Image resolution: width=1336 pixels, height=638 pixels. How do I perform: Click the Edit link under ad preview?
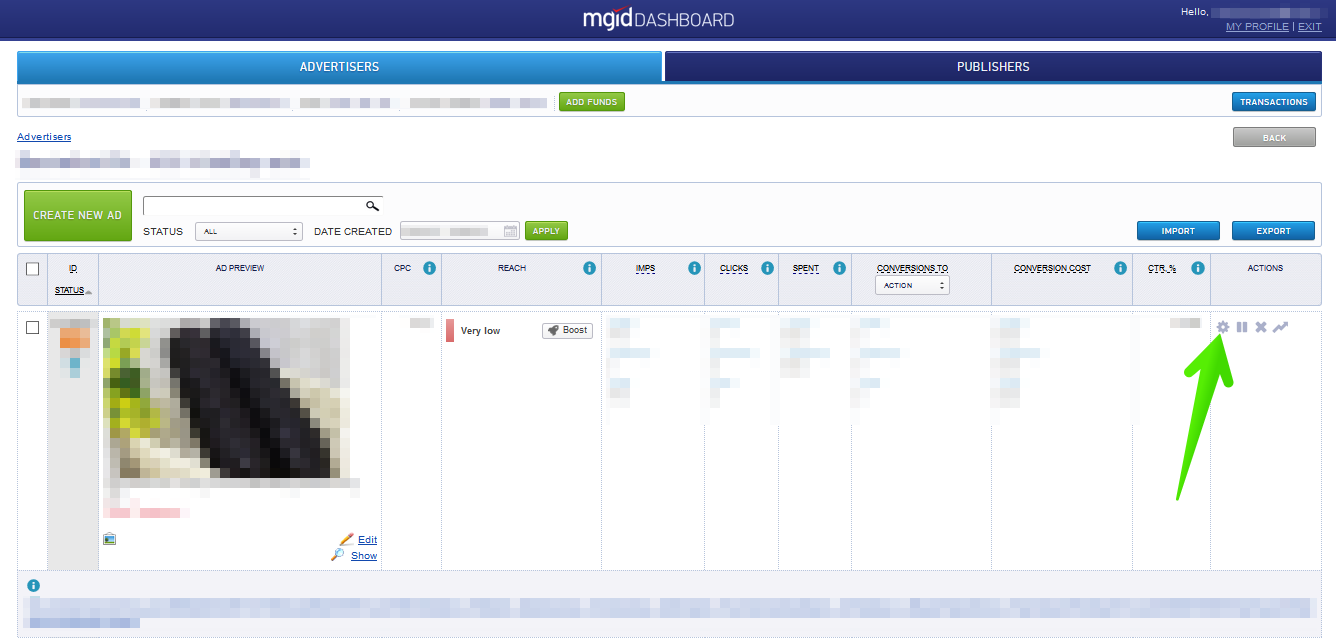click(367, 540)
